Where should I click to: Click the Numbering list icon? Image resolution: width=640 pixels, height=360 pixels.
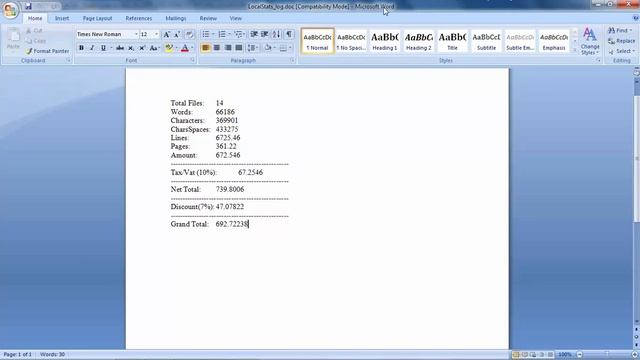[222, 34]
